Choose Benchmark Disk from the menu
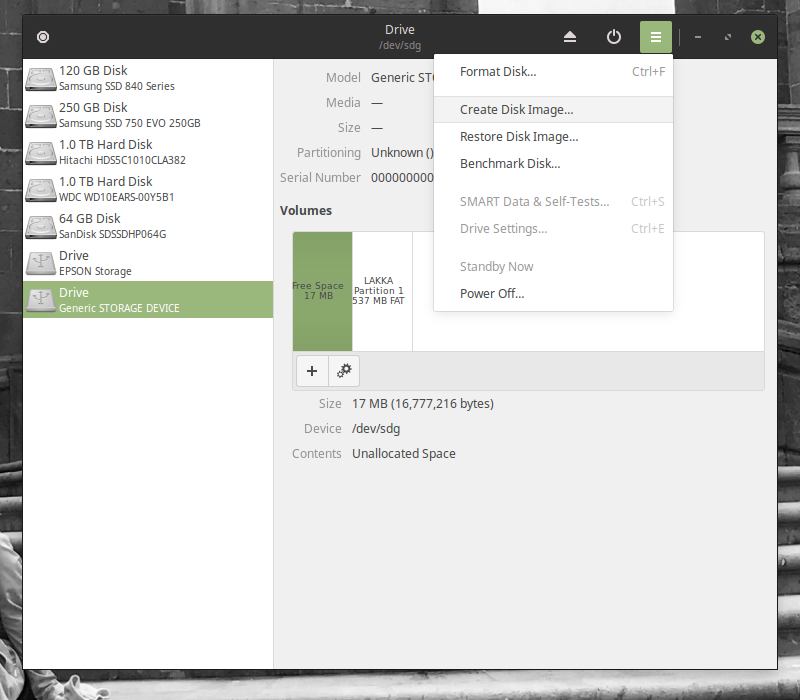Viewport: 800px width, 700px height. coord(509,164)
